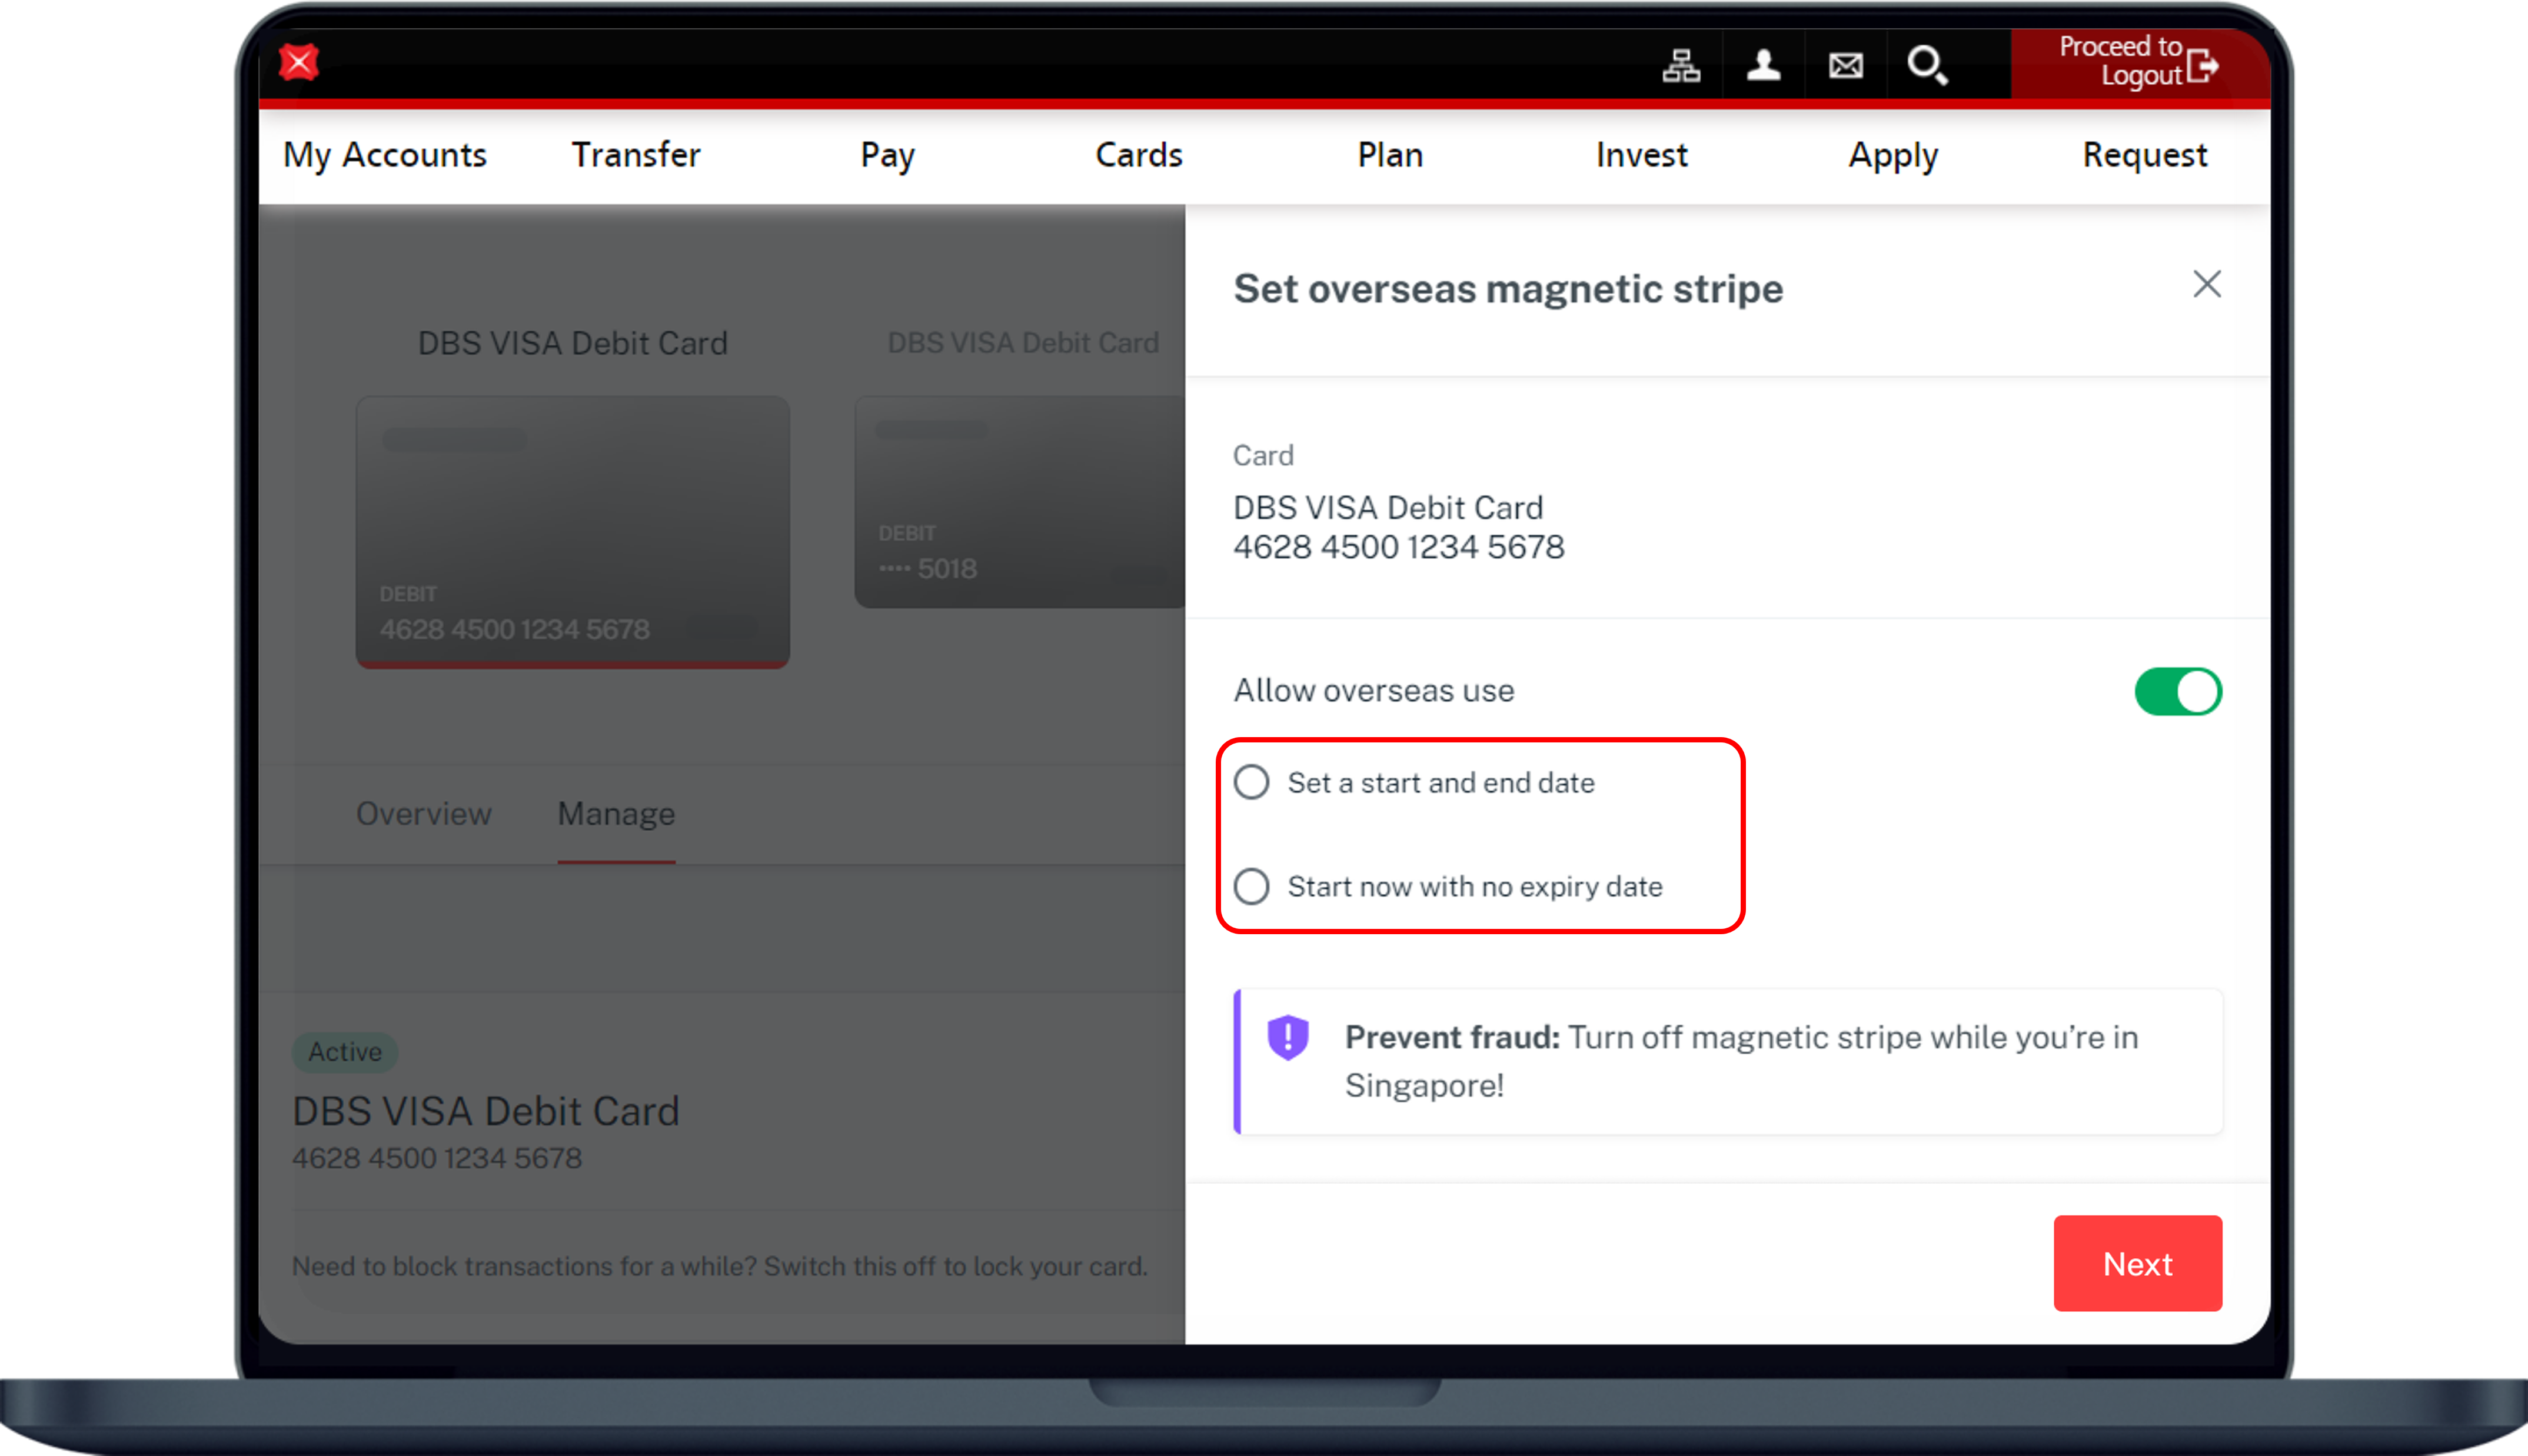Open the Plan menu item

(1389, 155)
